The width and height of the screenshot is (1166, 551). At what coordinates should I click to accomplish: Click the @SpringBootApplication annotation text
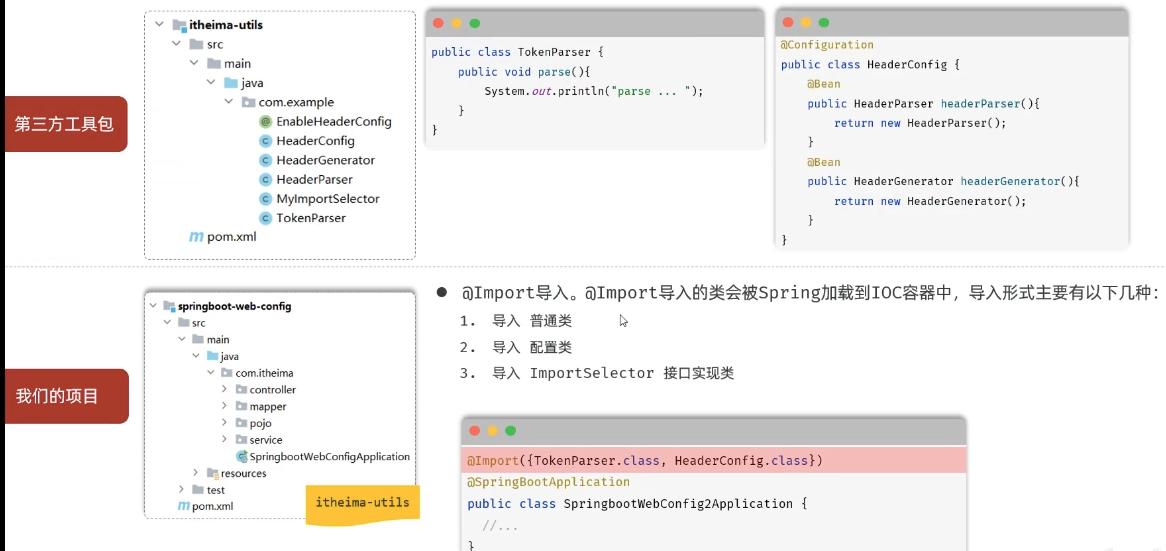coord(548,482)
